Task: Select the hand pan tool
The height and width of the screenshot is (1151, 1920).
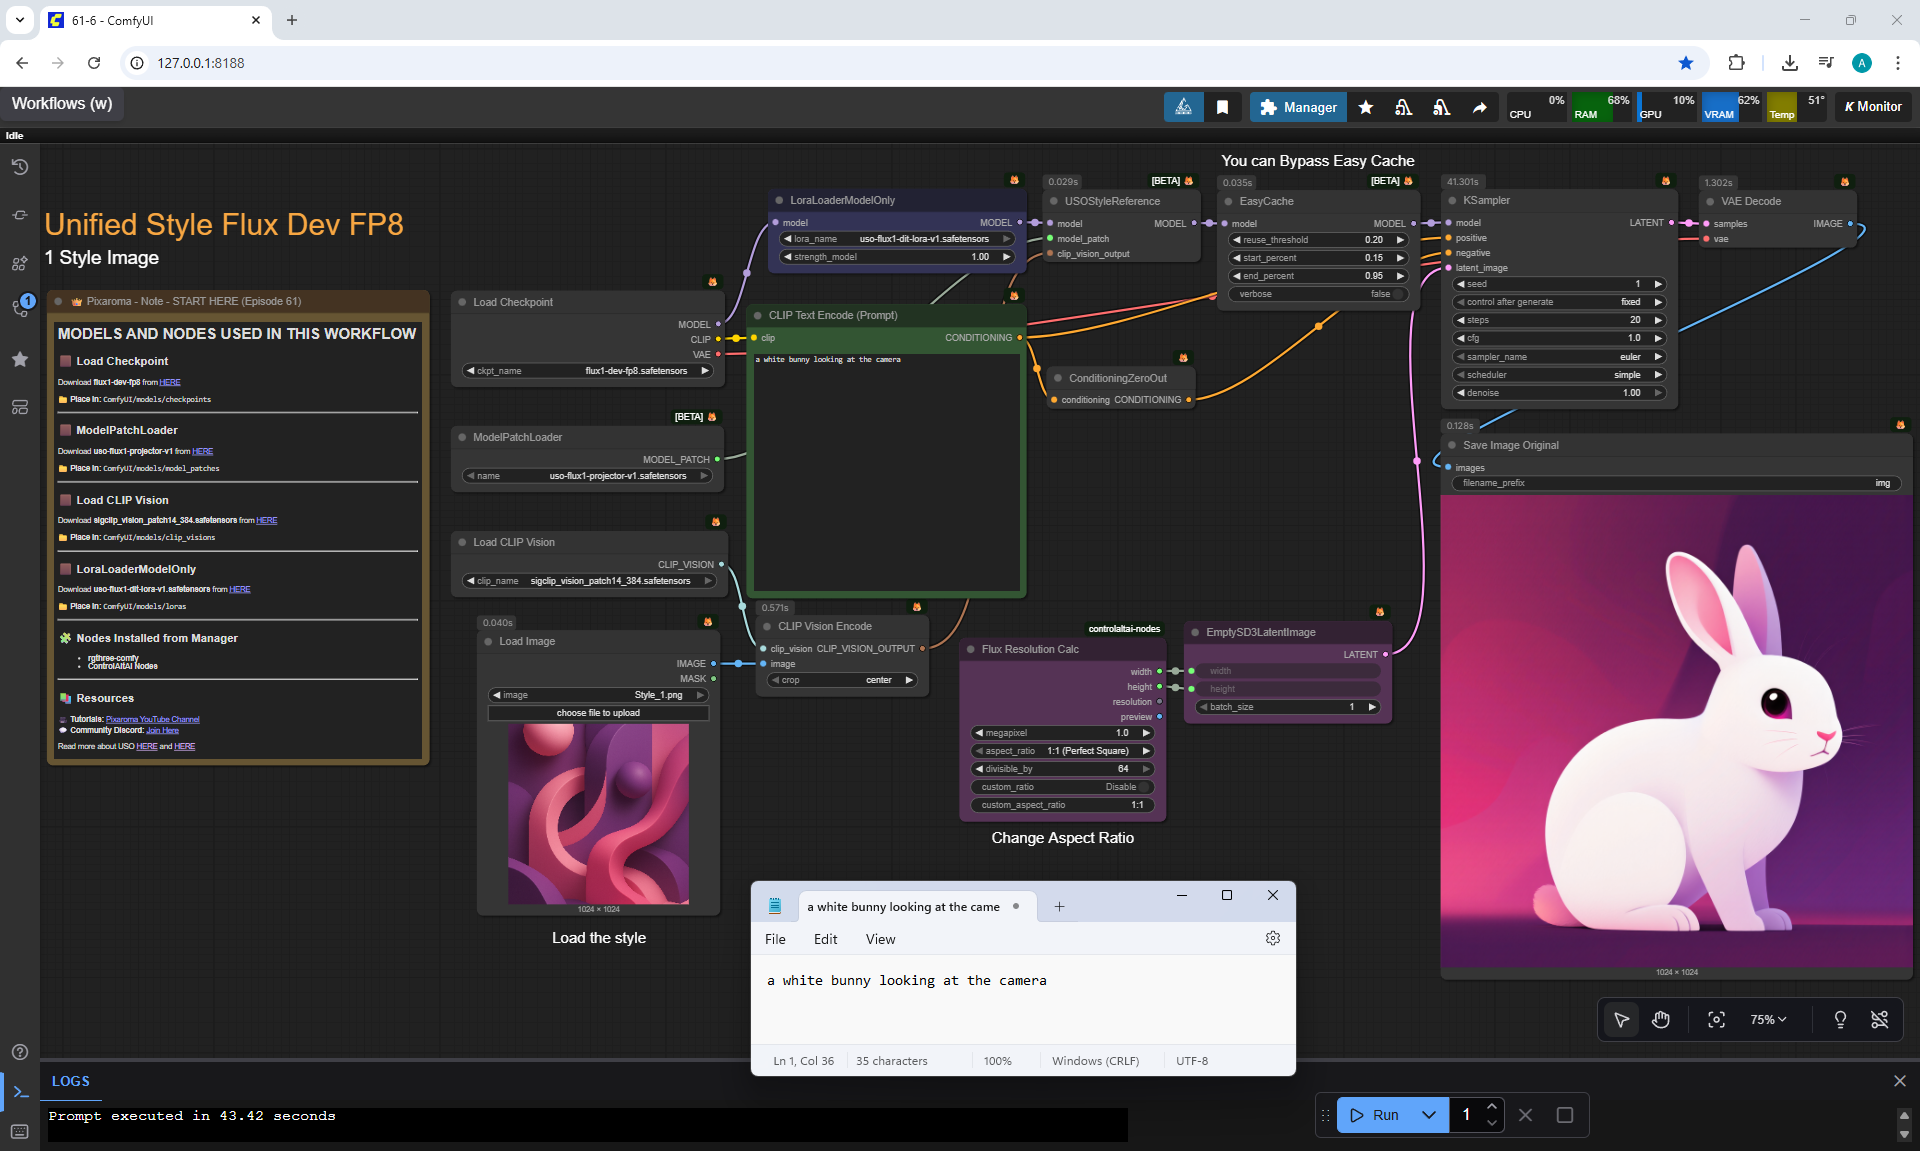Action: pyautogui.click(x=1661, y=1019)
